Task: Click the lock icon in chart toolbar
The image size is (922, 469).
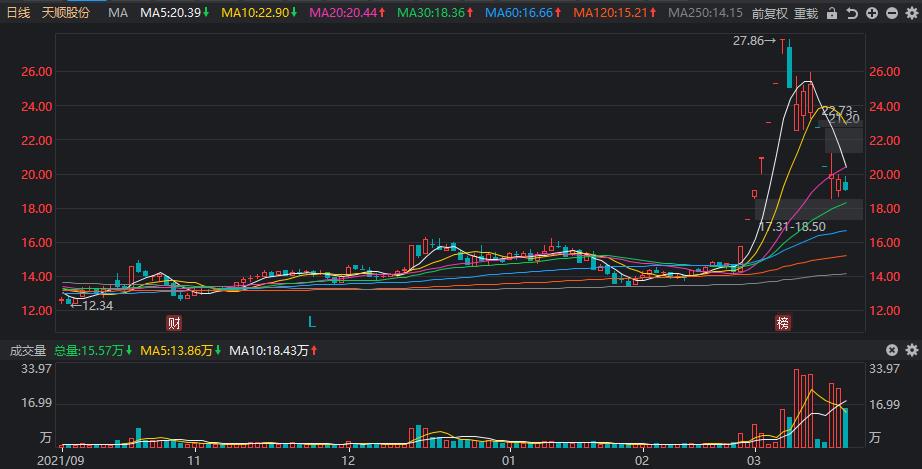Action: tap(834, 13)
